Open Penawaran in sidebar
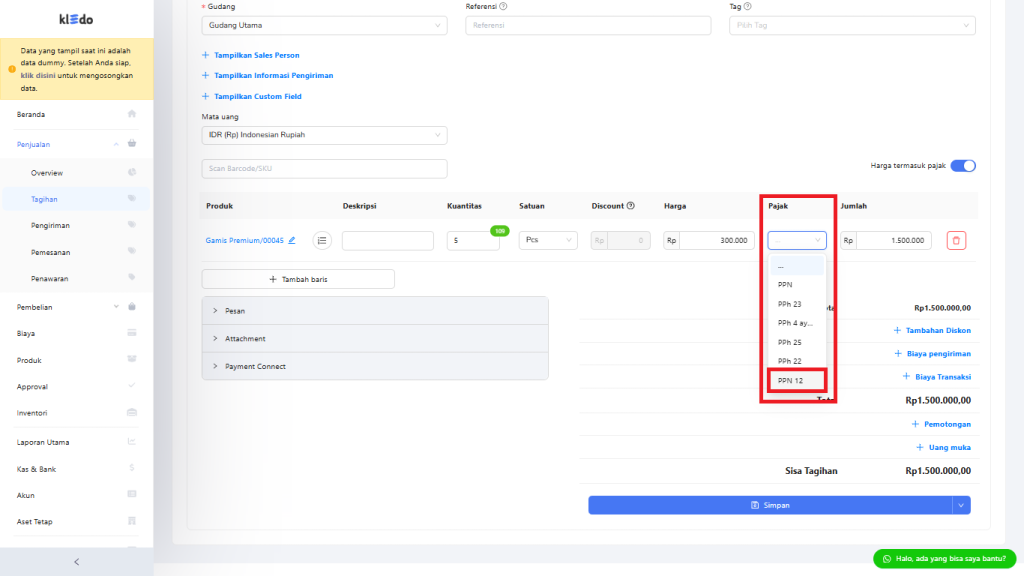The height and width of the screenshot is (576, 1024). [x=76, y=278]
